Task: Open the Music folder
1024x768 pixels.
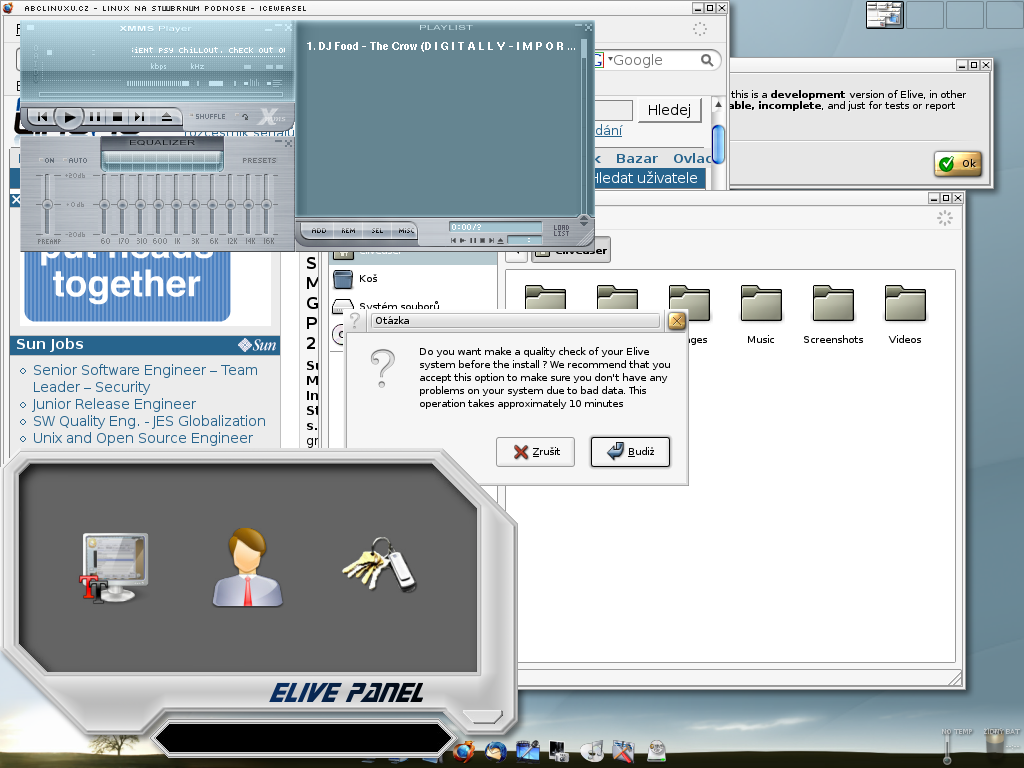Action: click(761, 304)
